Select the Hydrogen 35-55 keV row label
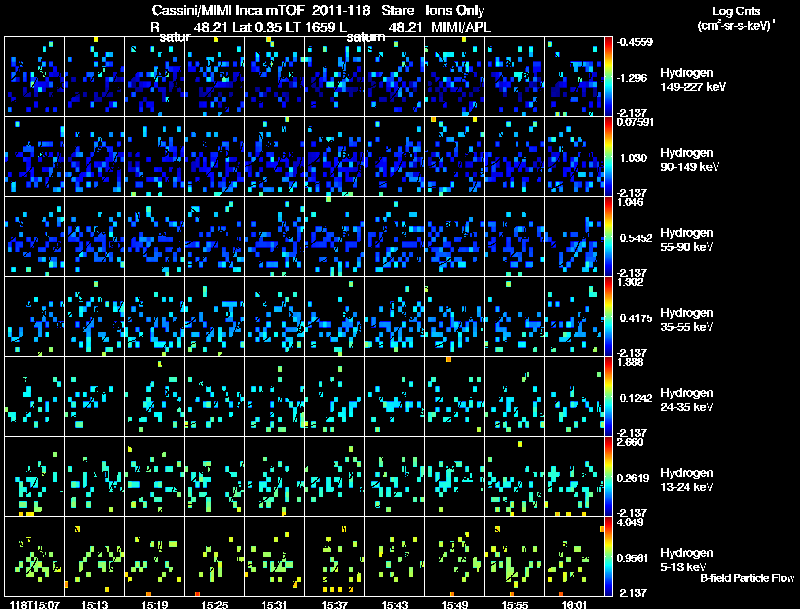800x609 pixels. coord(687,320)
